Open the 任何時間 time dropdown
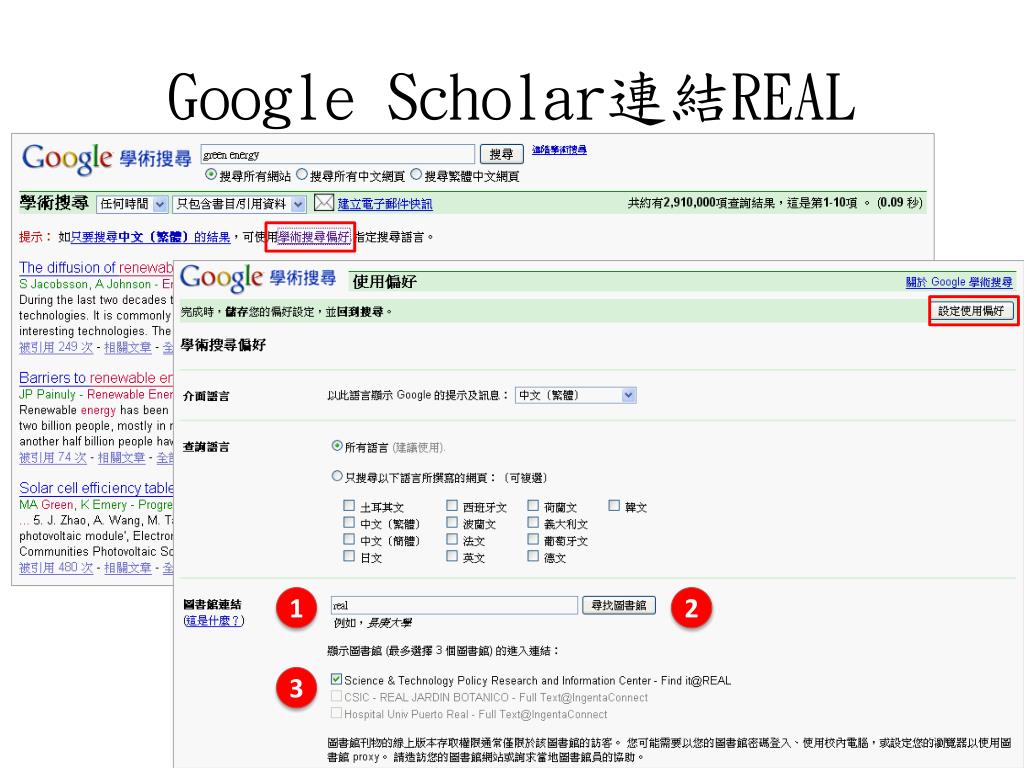Viewport: 1024px width, 768px height. [x=133, y=204]
